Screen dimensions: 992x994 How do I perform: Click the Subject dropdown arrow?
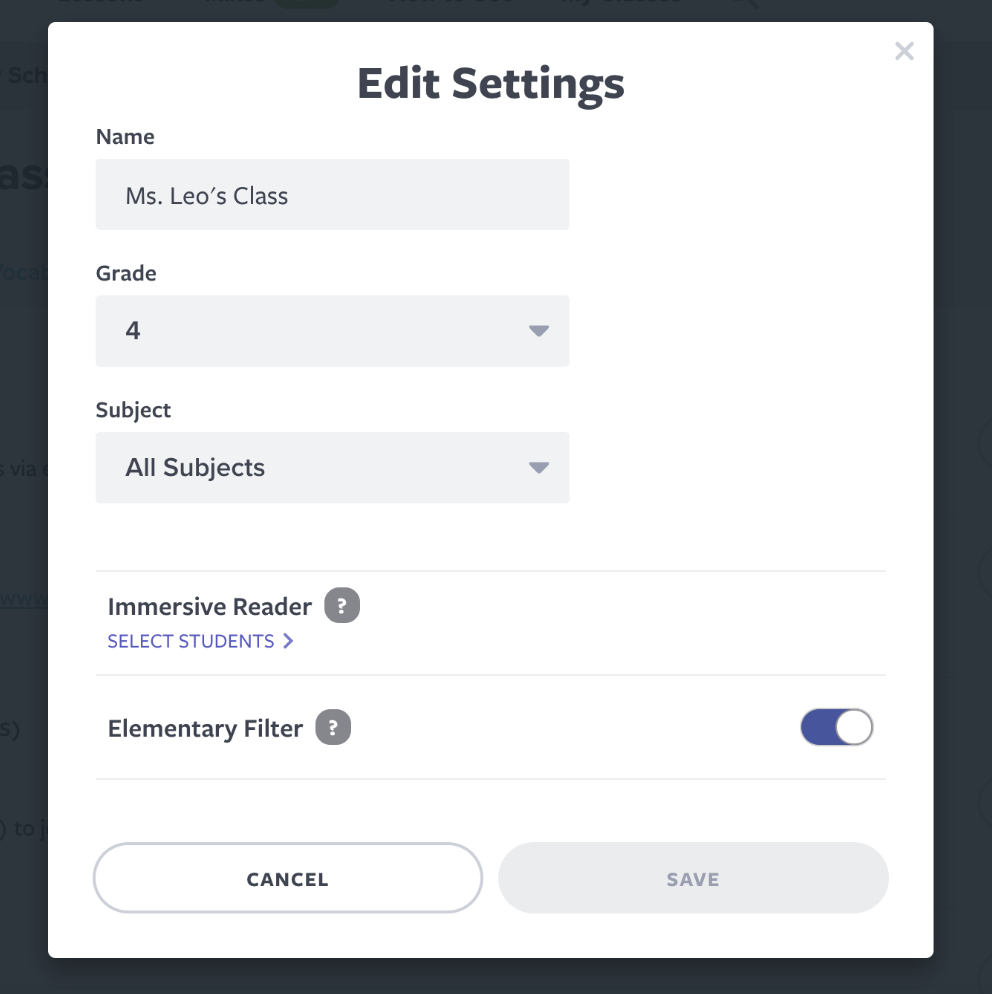pos(538,467)
